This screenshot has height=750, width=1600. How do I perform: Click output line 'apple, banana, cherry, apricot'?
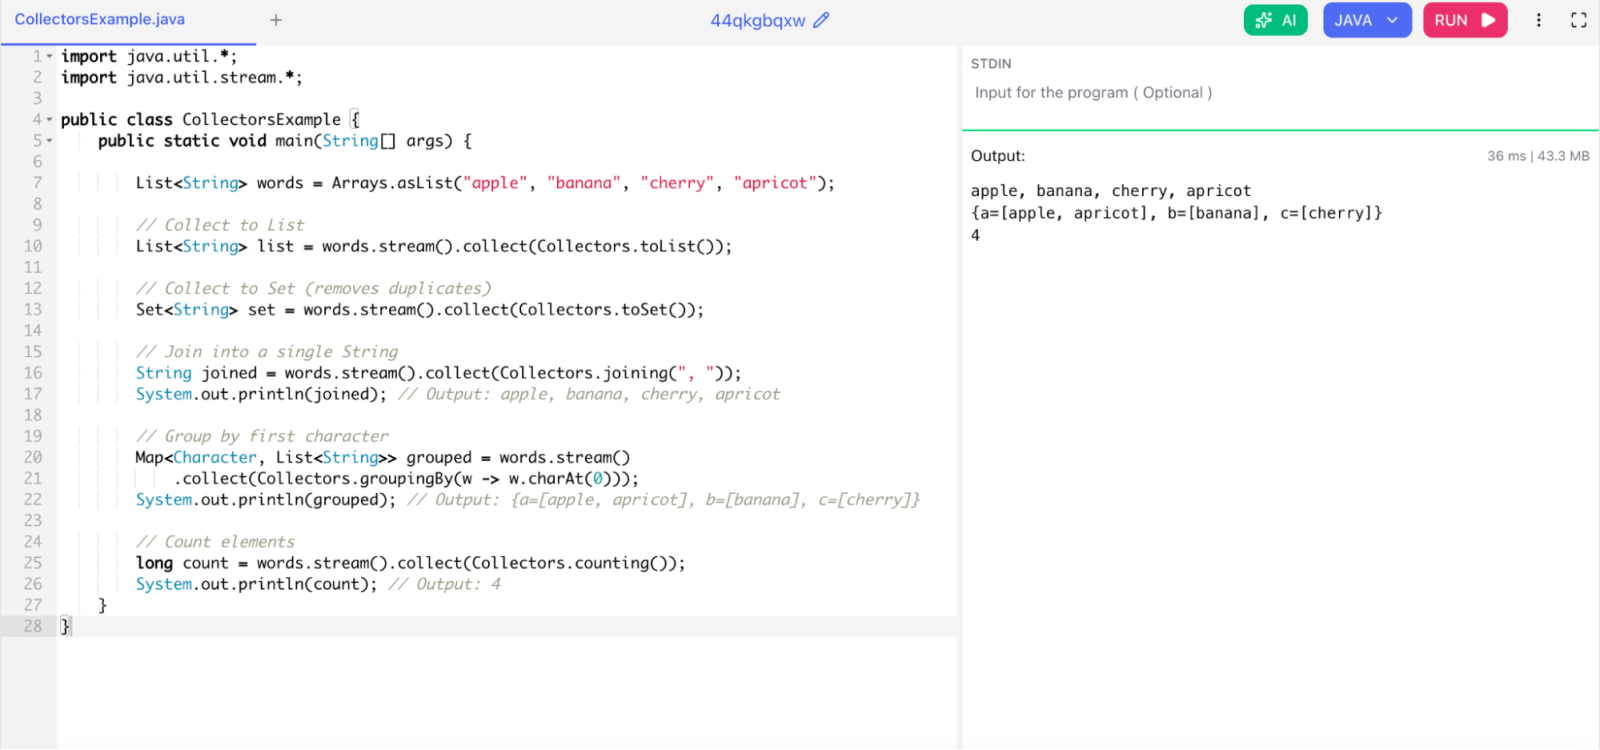pyautogui.click(x=1110, y=191)
